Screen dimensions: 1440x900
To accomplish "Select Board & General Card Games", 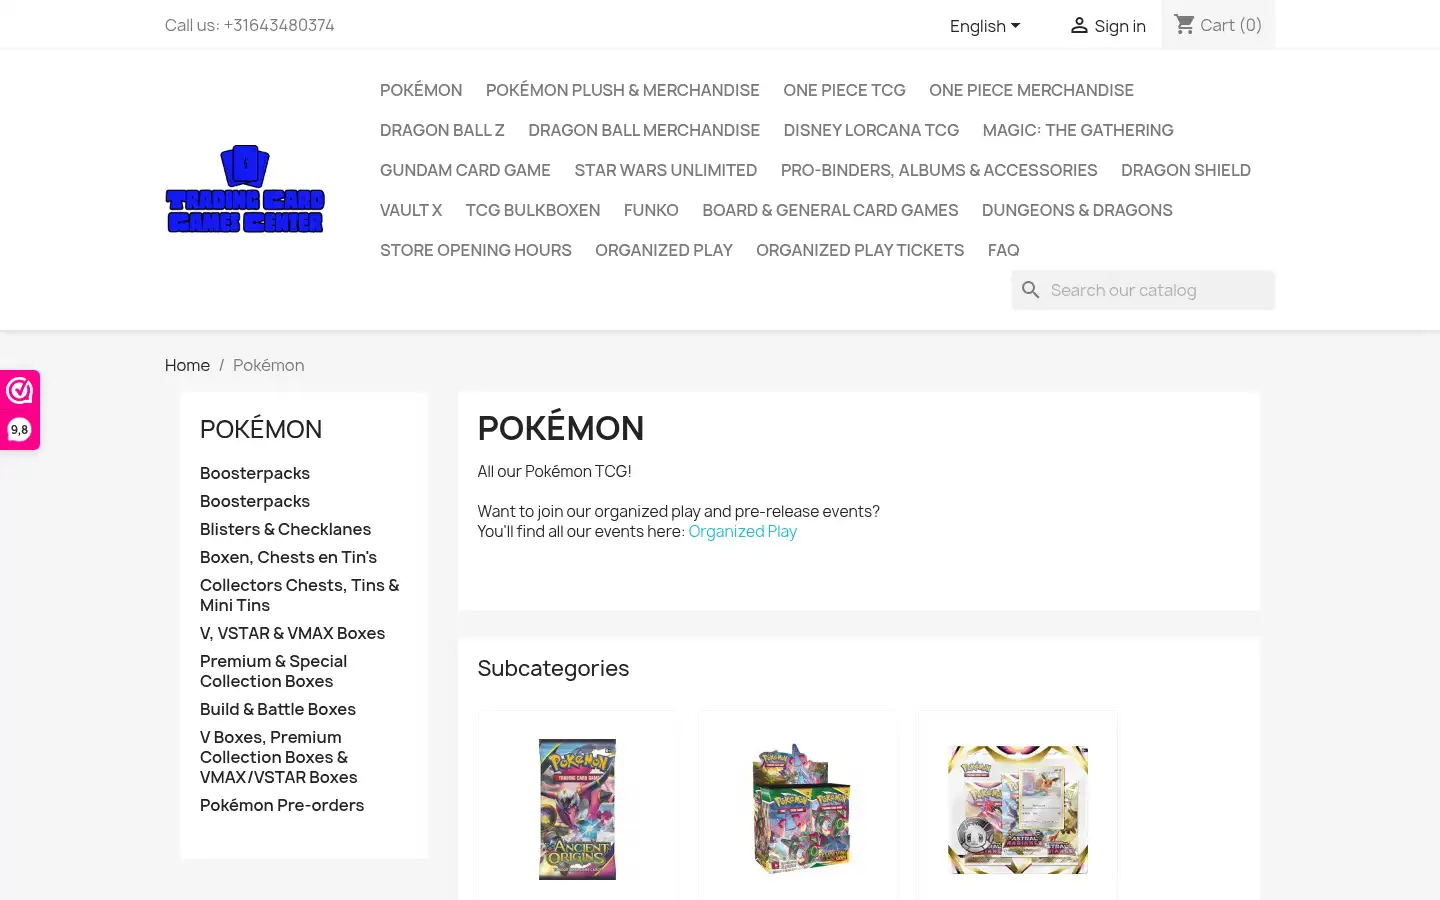I will click(830, 210).
